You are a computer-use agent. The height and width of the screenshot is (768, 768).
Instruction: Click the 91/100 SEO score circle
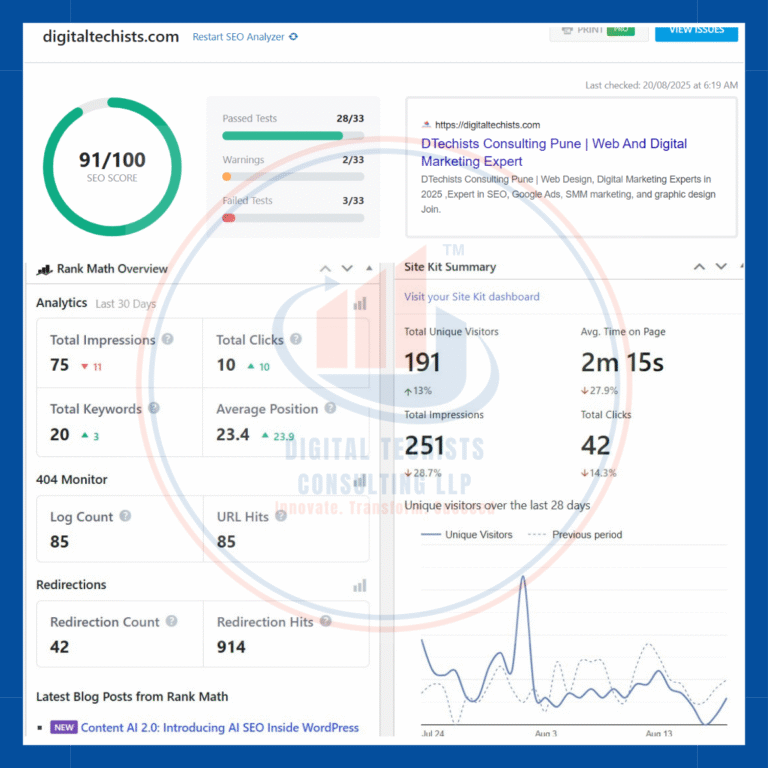point(112,167)
